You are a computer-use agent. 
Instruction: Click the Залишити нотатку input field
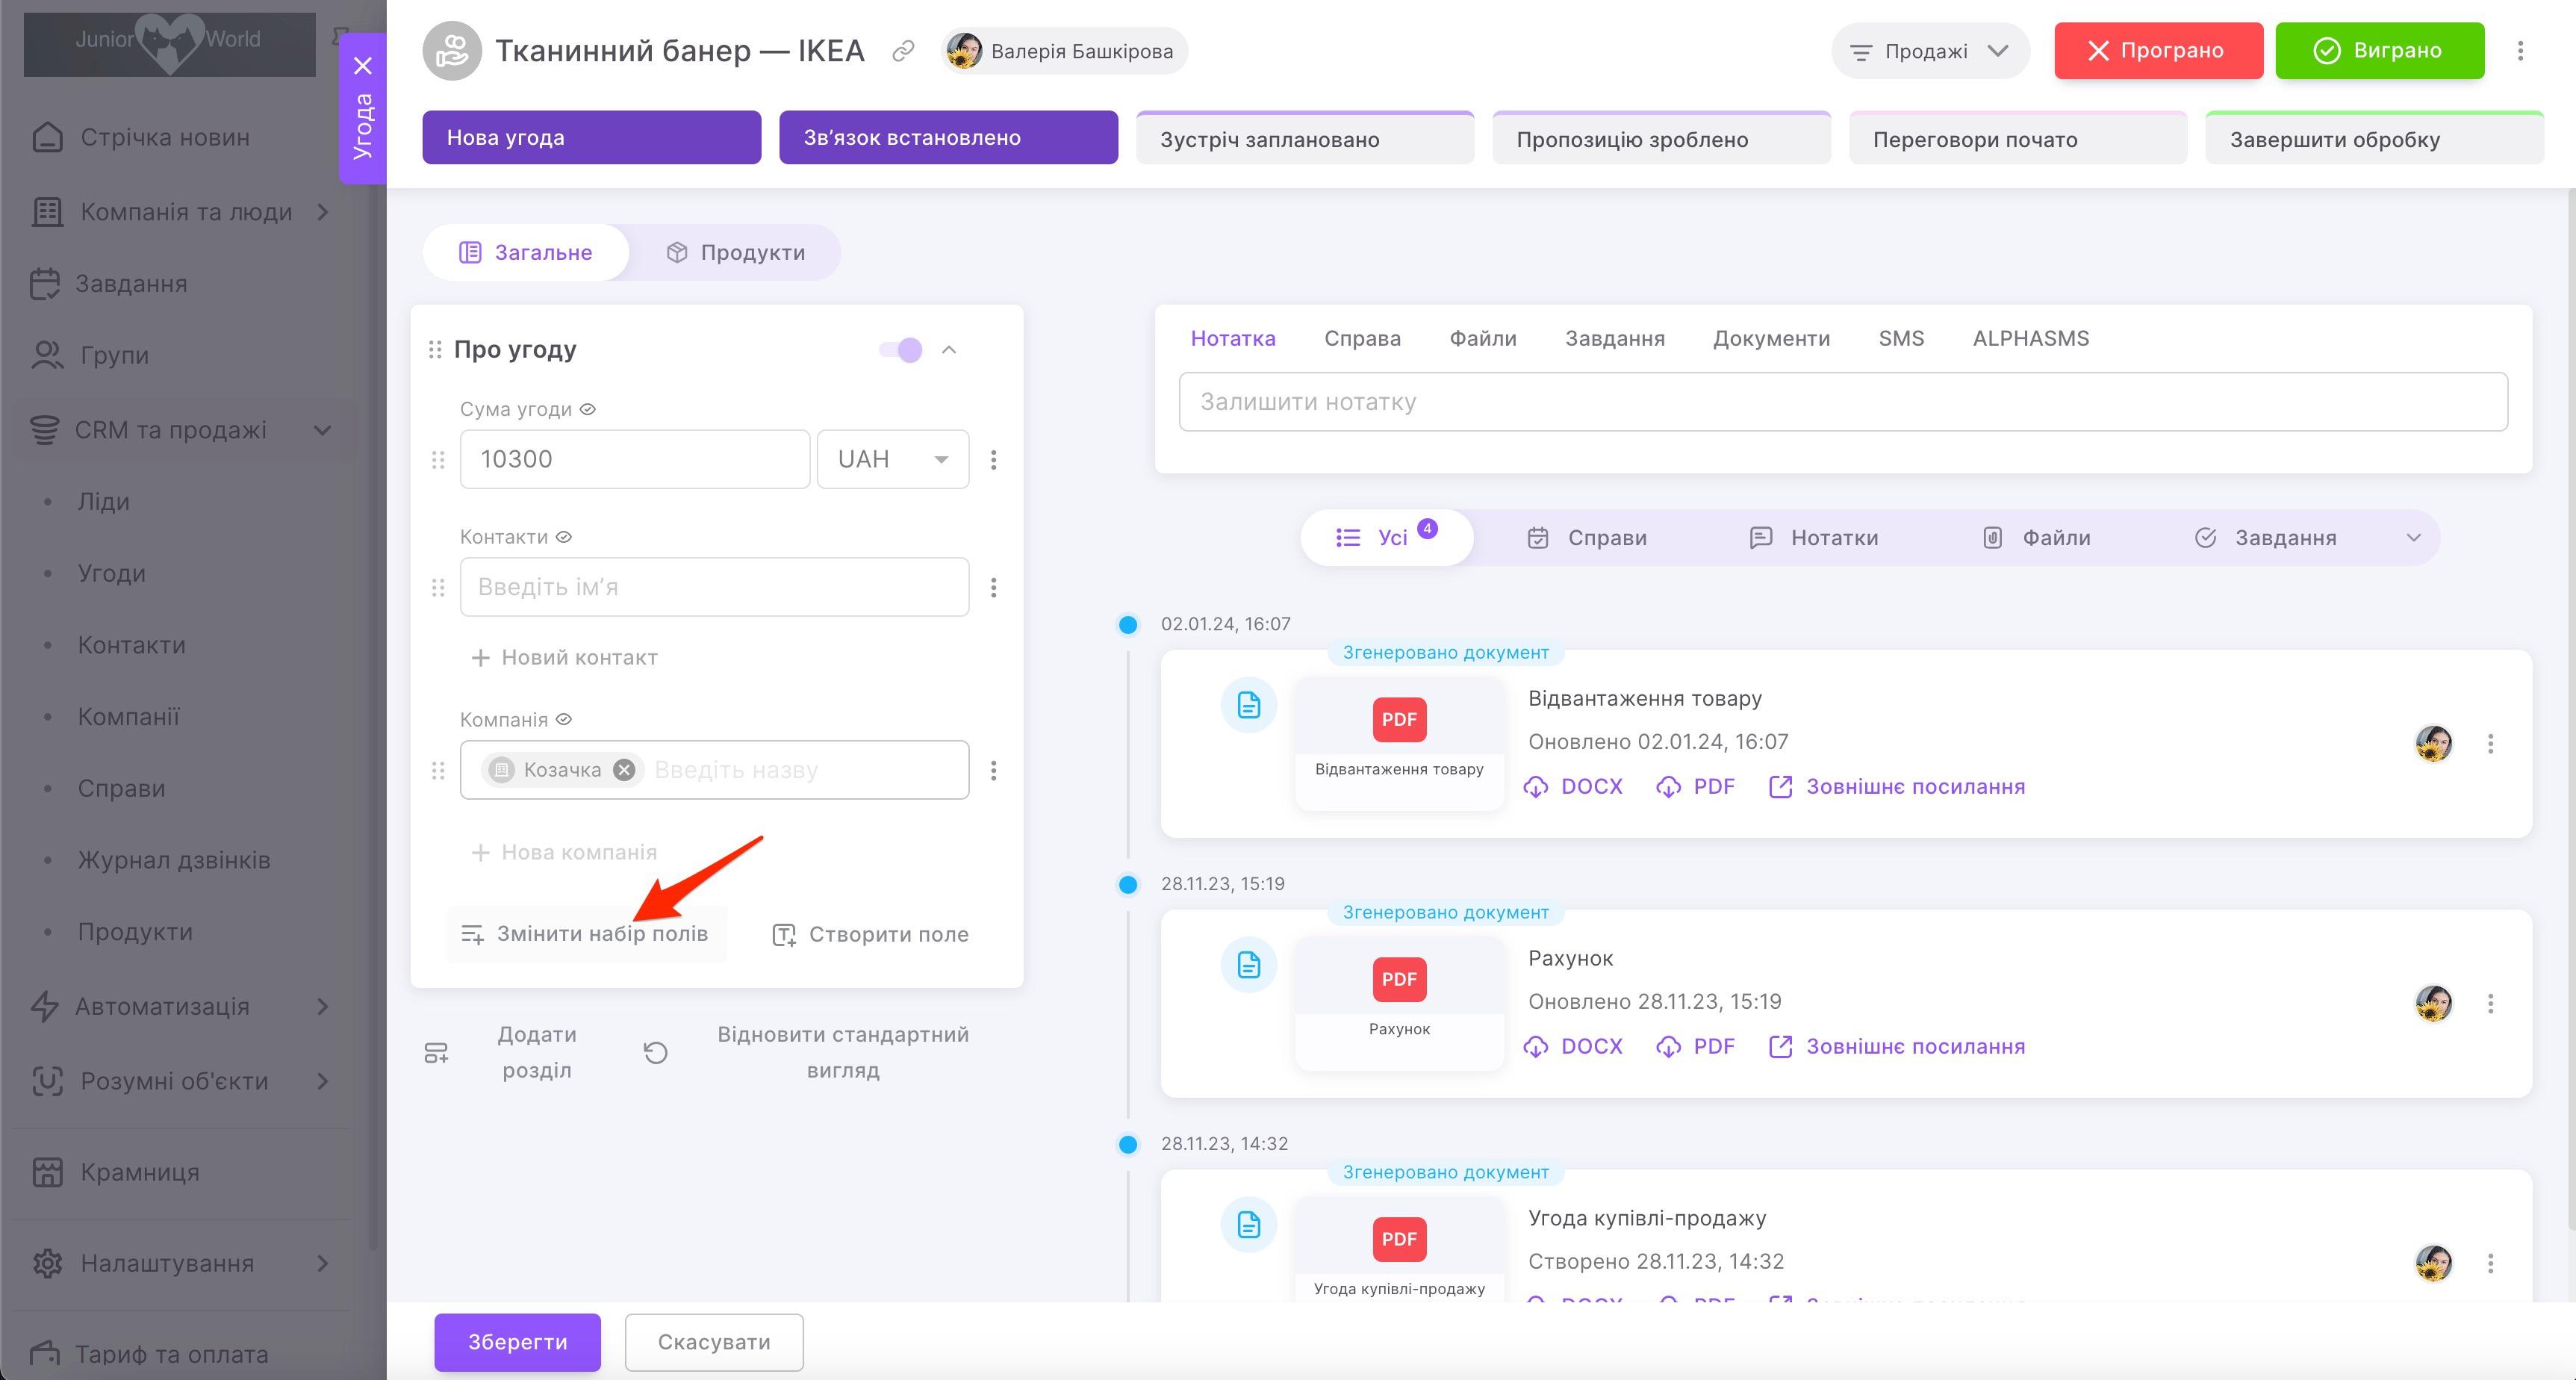click(1842, 402)
